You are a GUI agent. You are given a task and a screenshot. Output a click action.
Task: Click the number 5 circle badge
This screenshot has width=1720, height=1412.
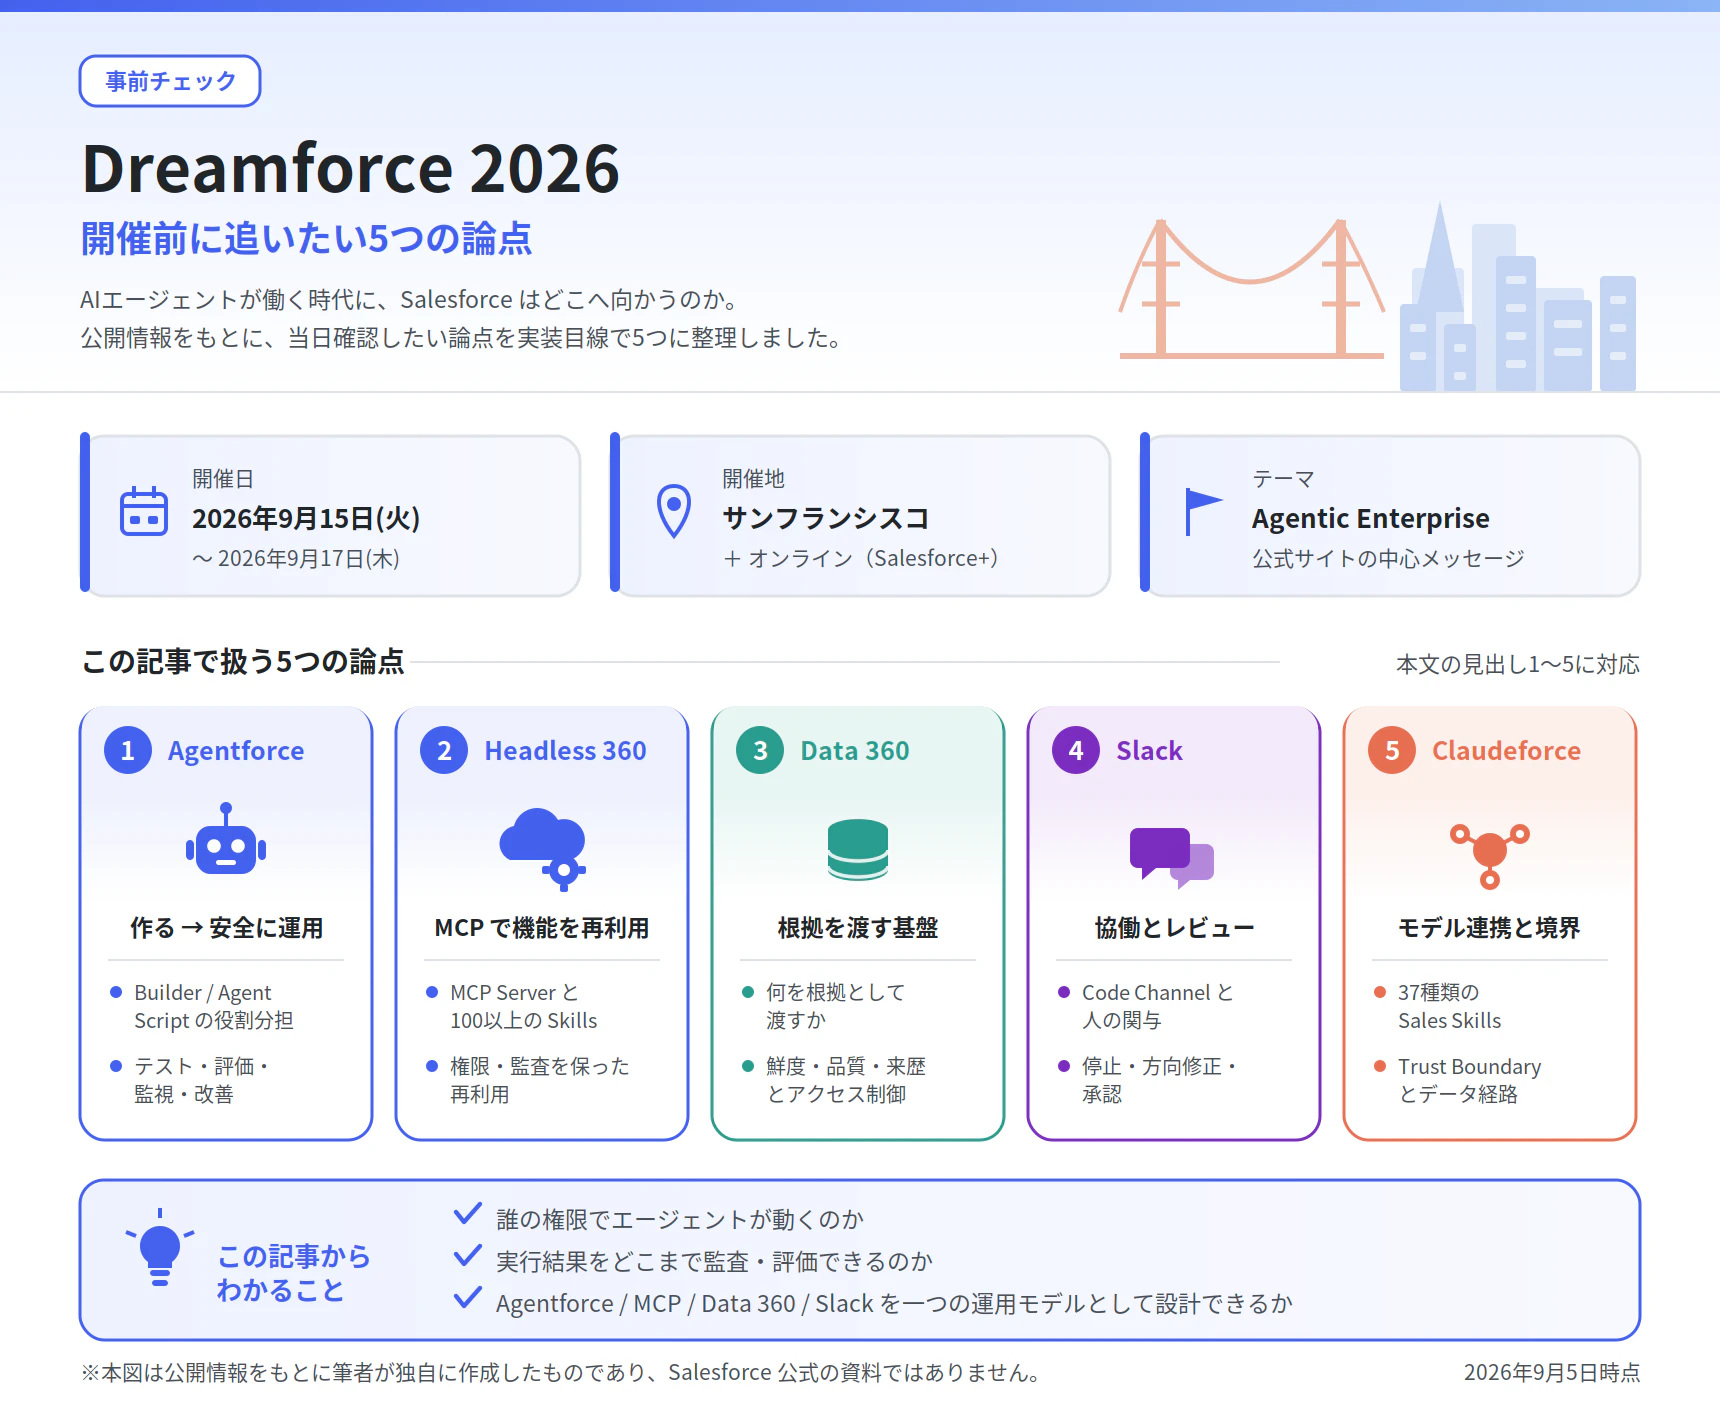coord(1392,750)
